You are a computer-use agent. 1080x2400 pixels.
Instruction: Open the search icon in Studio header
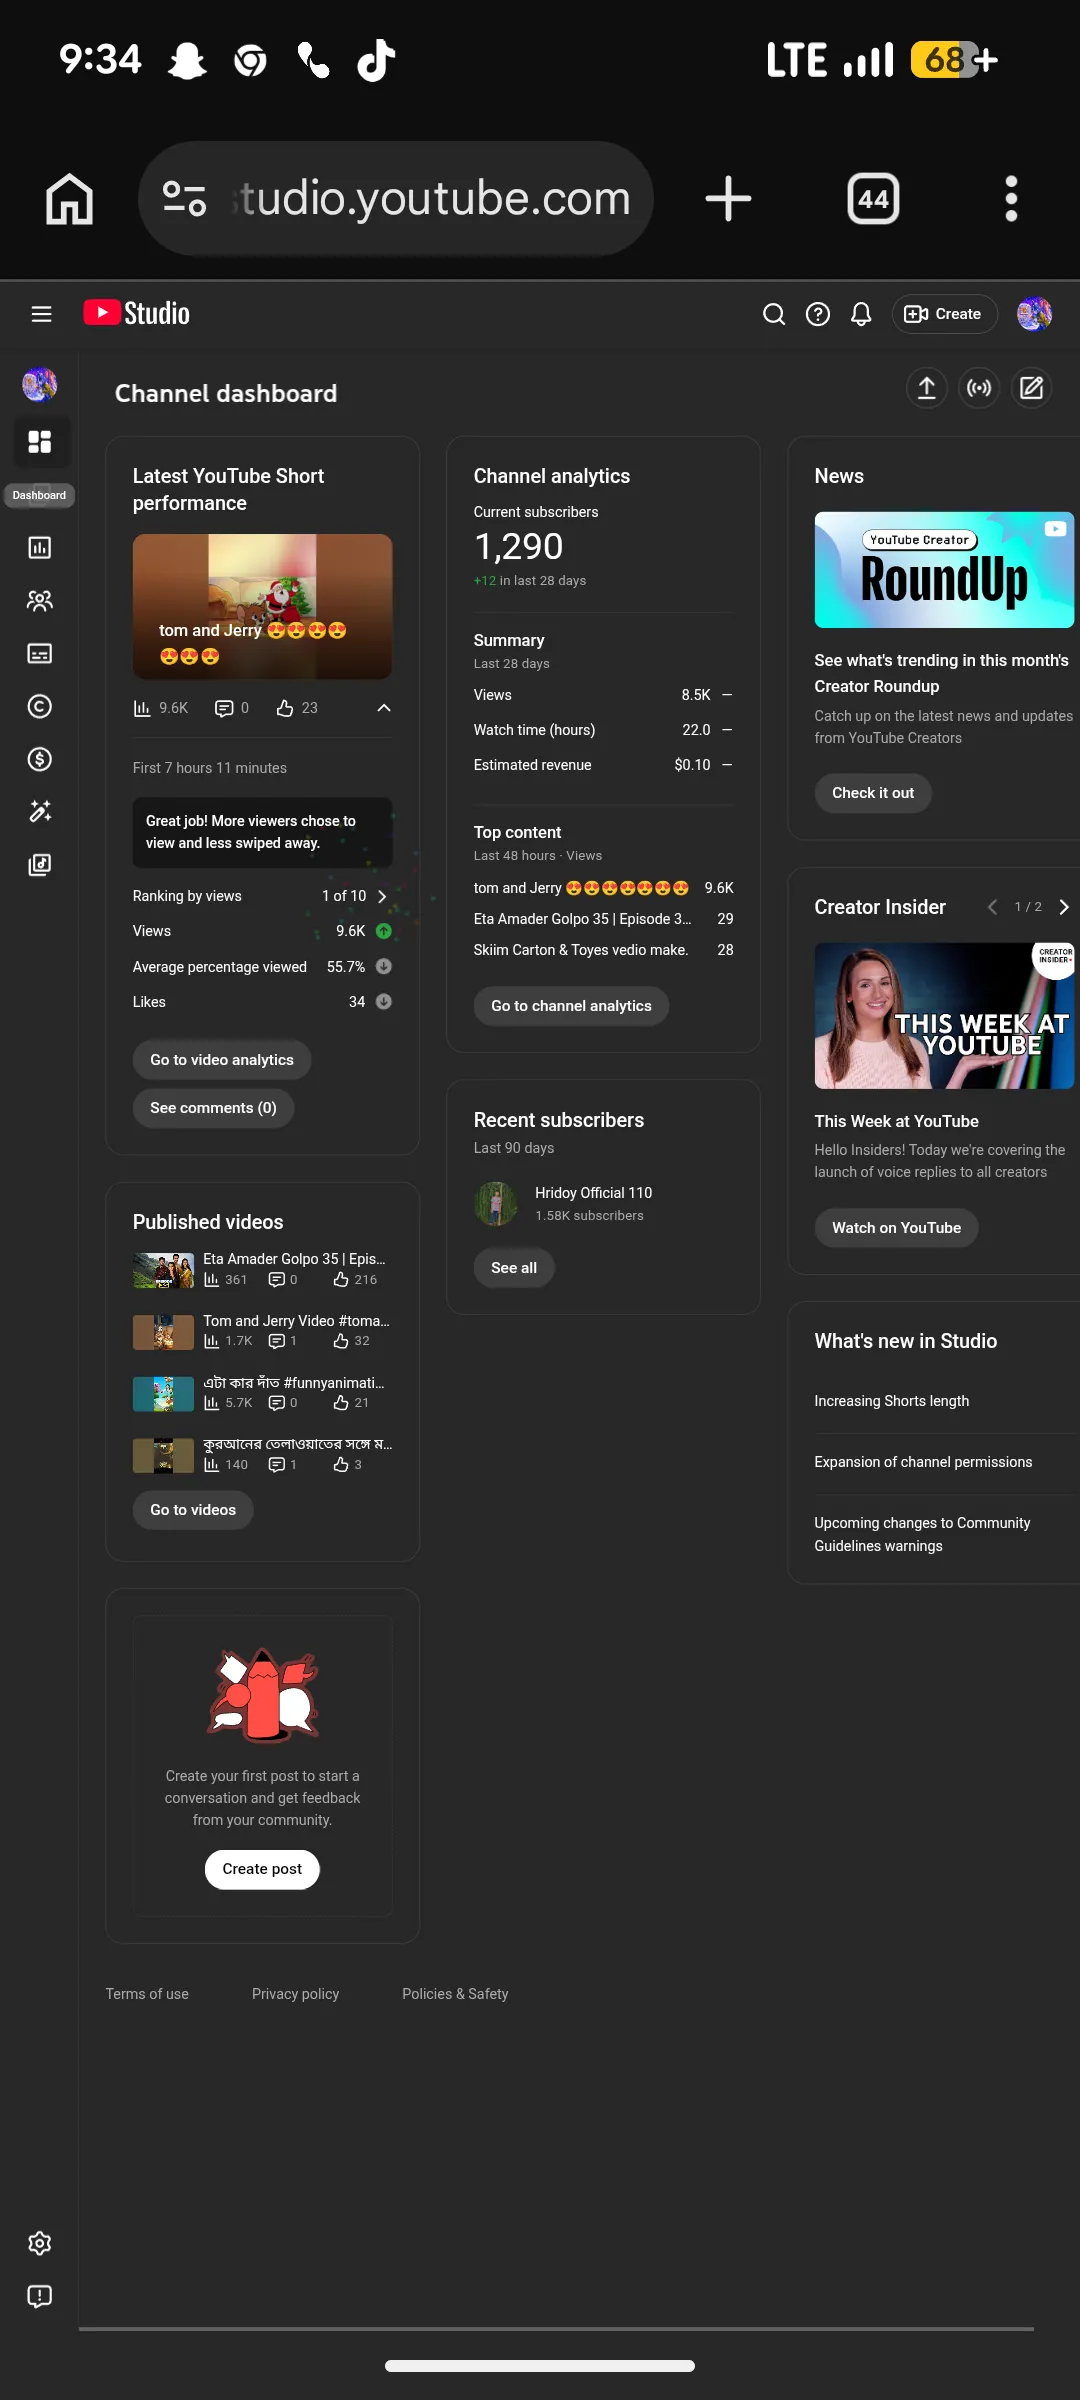(774, 314)
